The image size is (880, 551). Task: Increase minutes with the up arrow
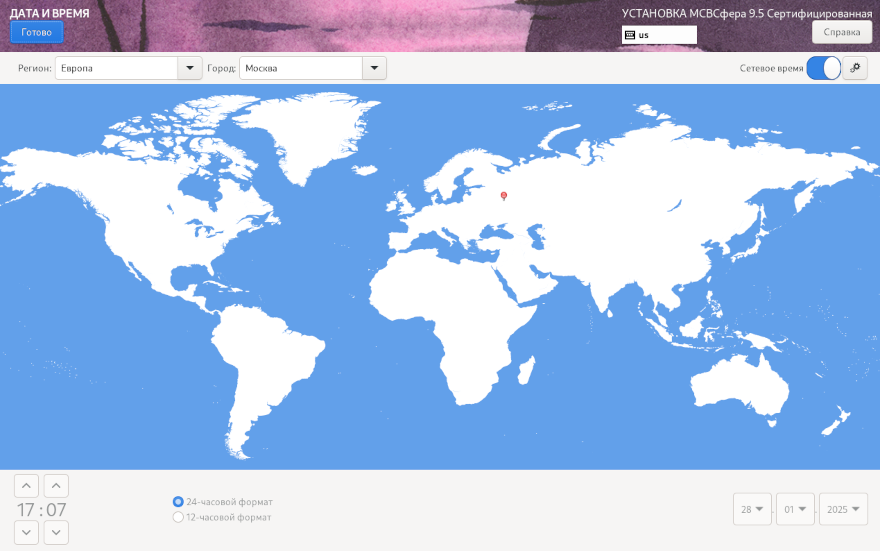[x=57, y=486]
